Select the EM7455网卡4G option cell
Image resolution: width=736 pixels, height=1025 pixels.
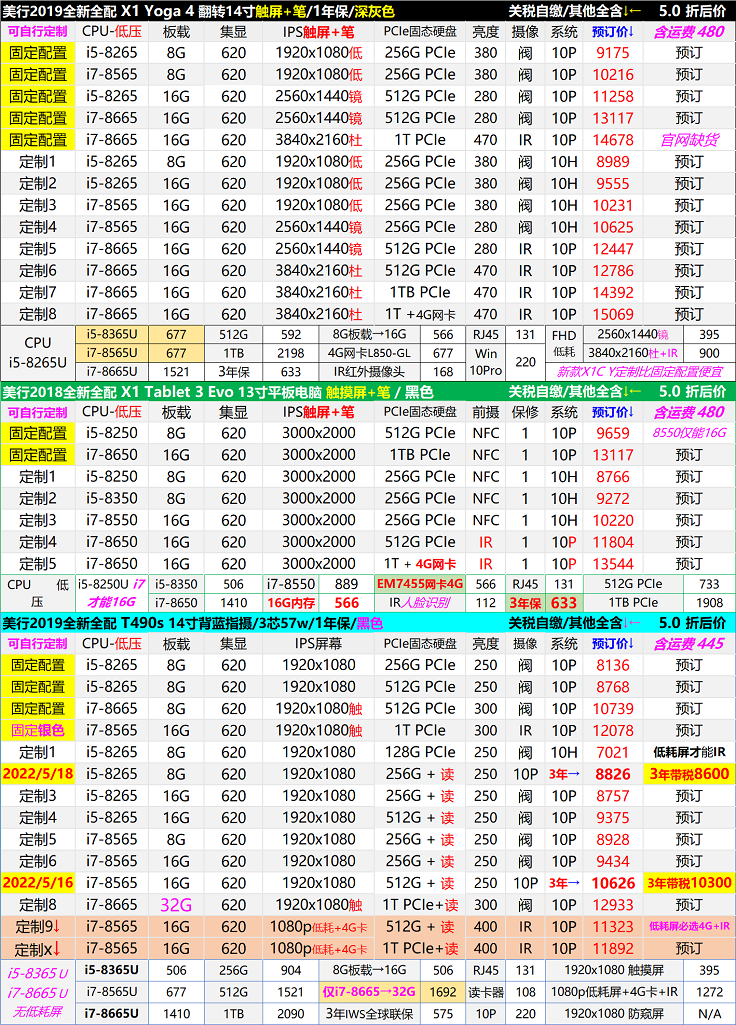click(x=419, y=584)
